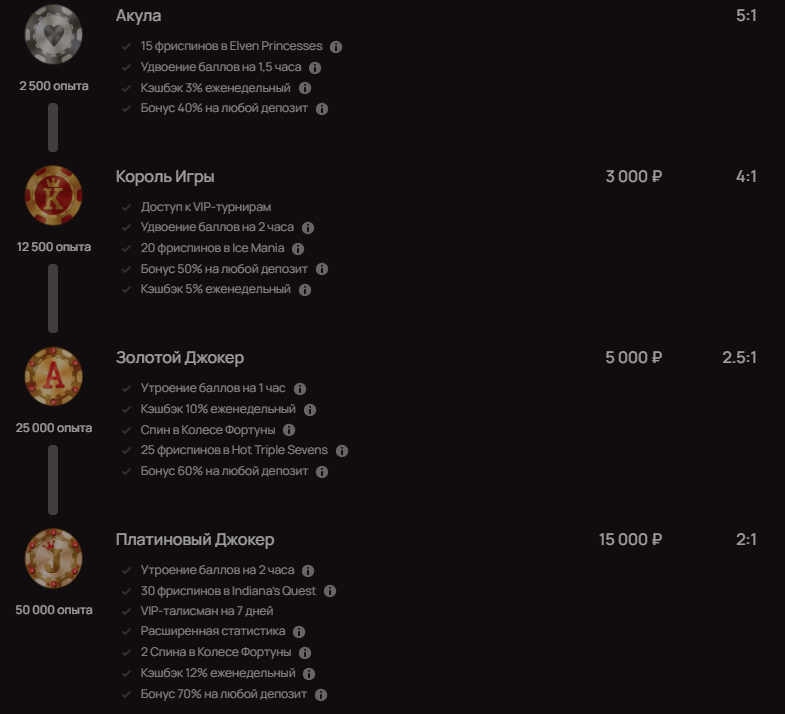
Task: Click the Золотой Джокер A chip badge
Action: click(54, 377)
